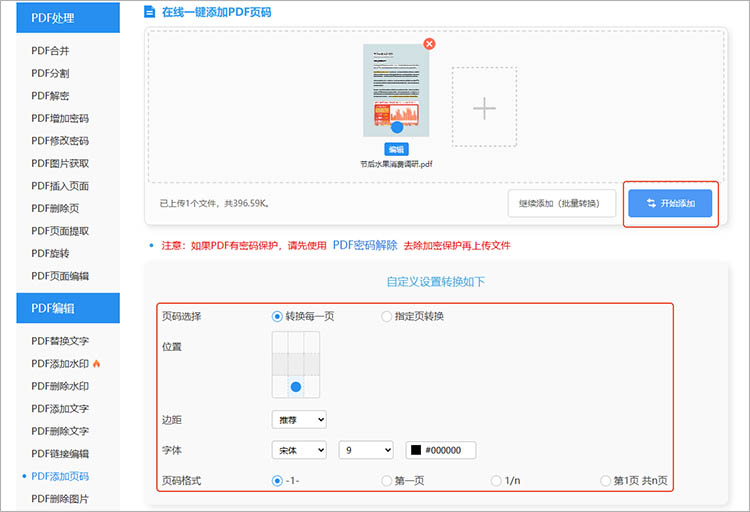Click the document icon beside page title
The width and height of the screenshot is (750, 512).
[150, 11]
